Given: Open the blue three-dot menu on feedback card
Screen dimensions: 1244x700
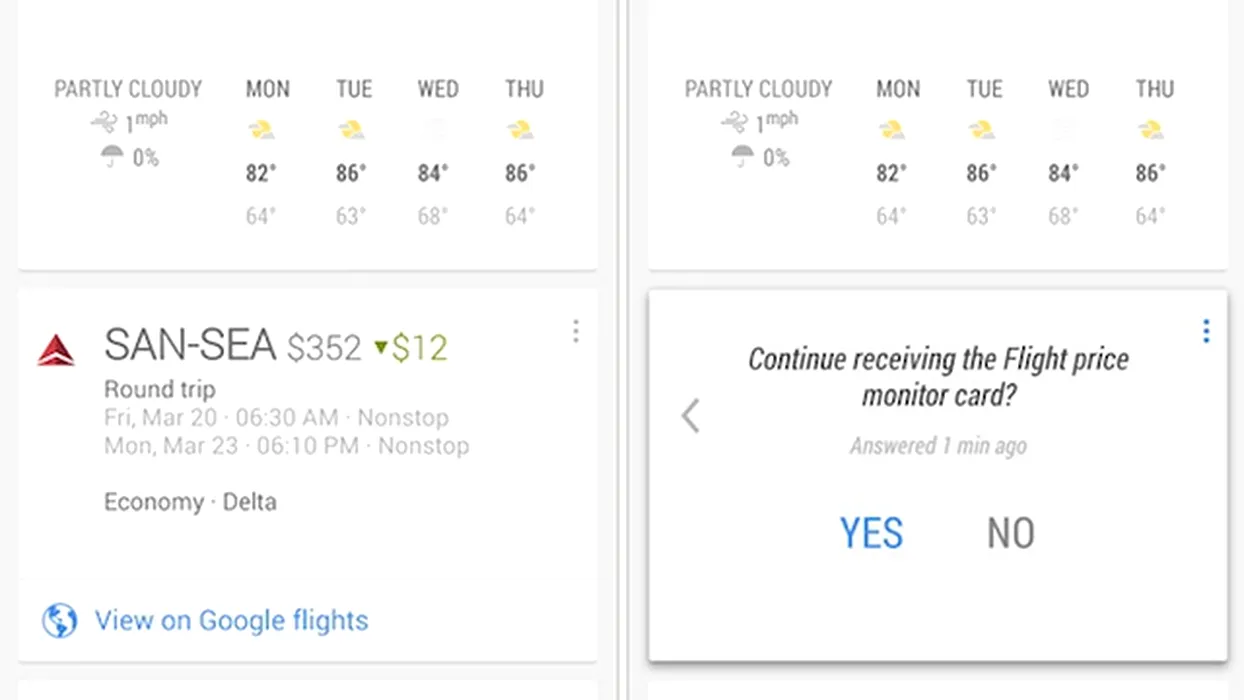Looking at the screenshot, I should (x=1206, y=331).
